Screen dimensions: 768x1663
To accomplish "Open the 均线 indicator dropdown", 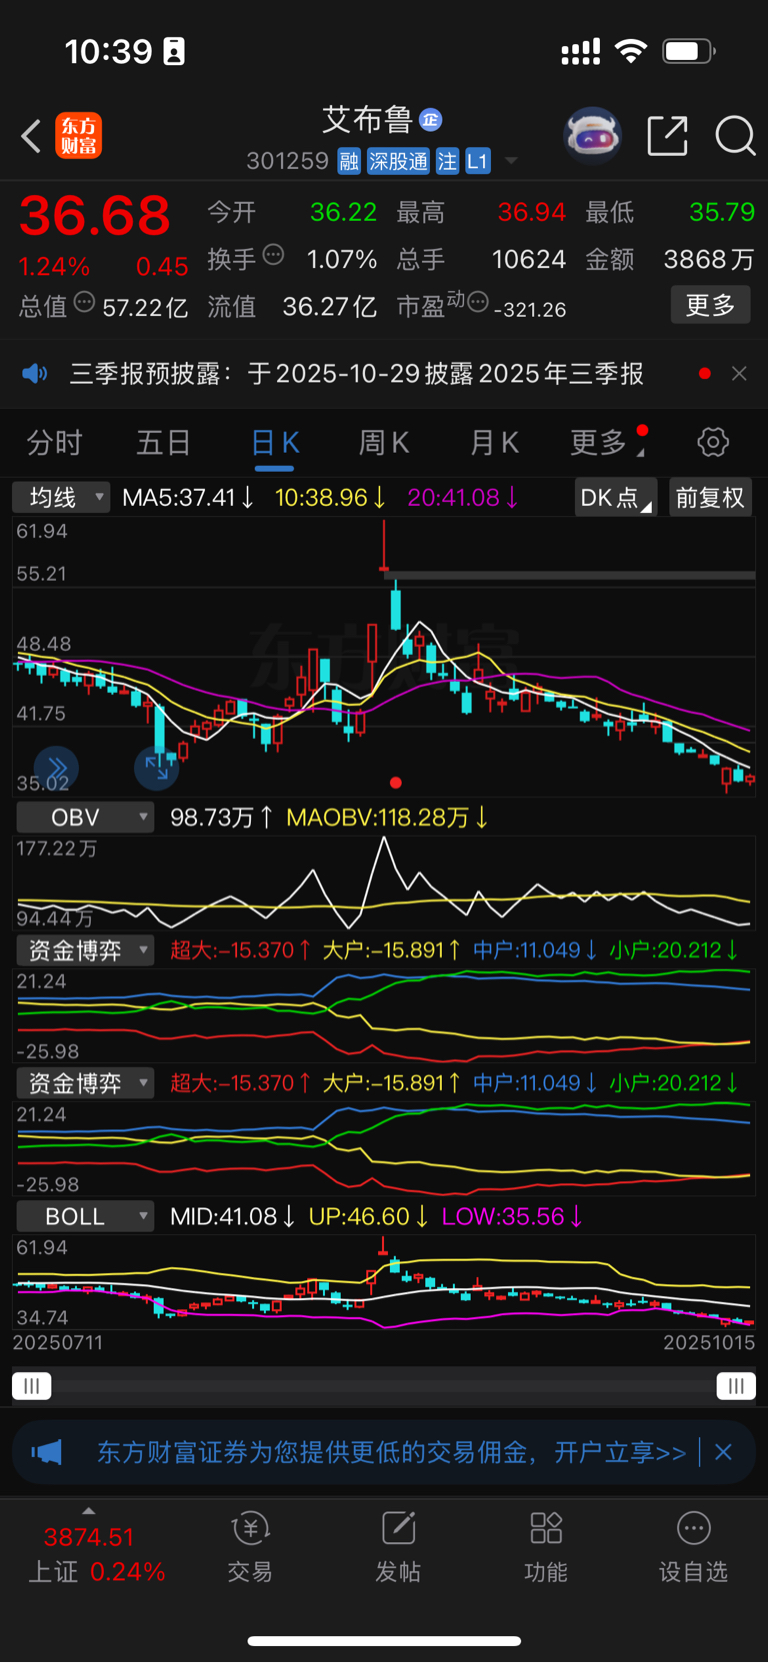I will point(61,497).
